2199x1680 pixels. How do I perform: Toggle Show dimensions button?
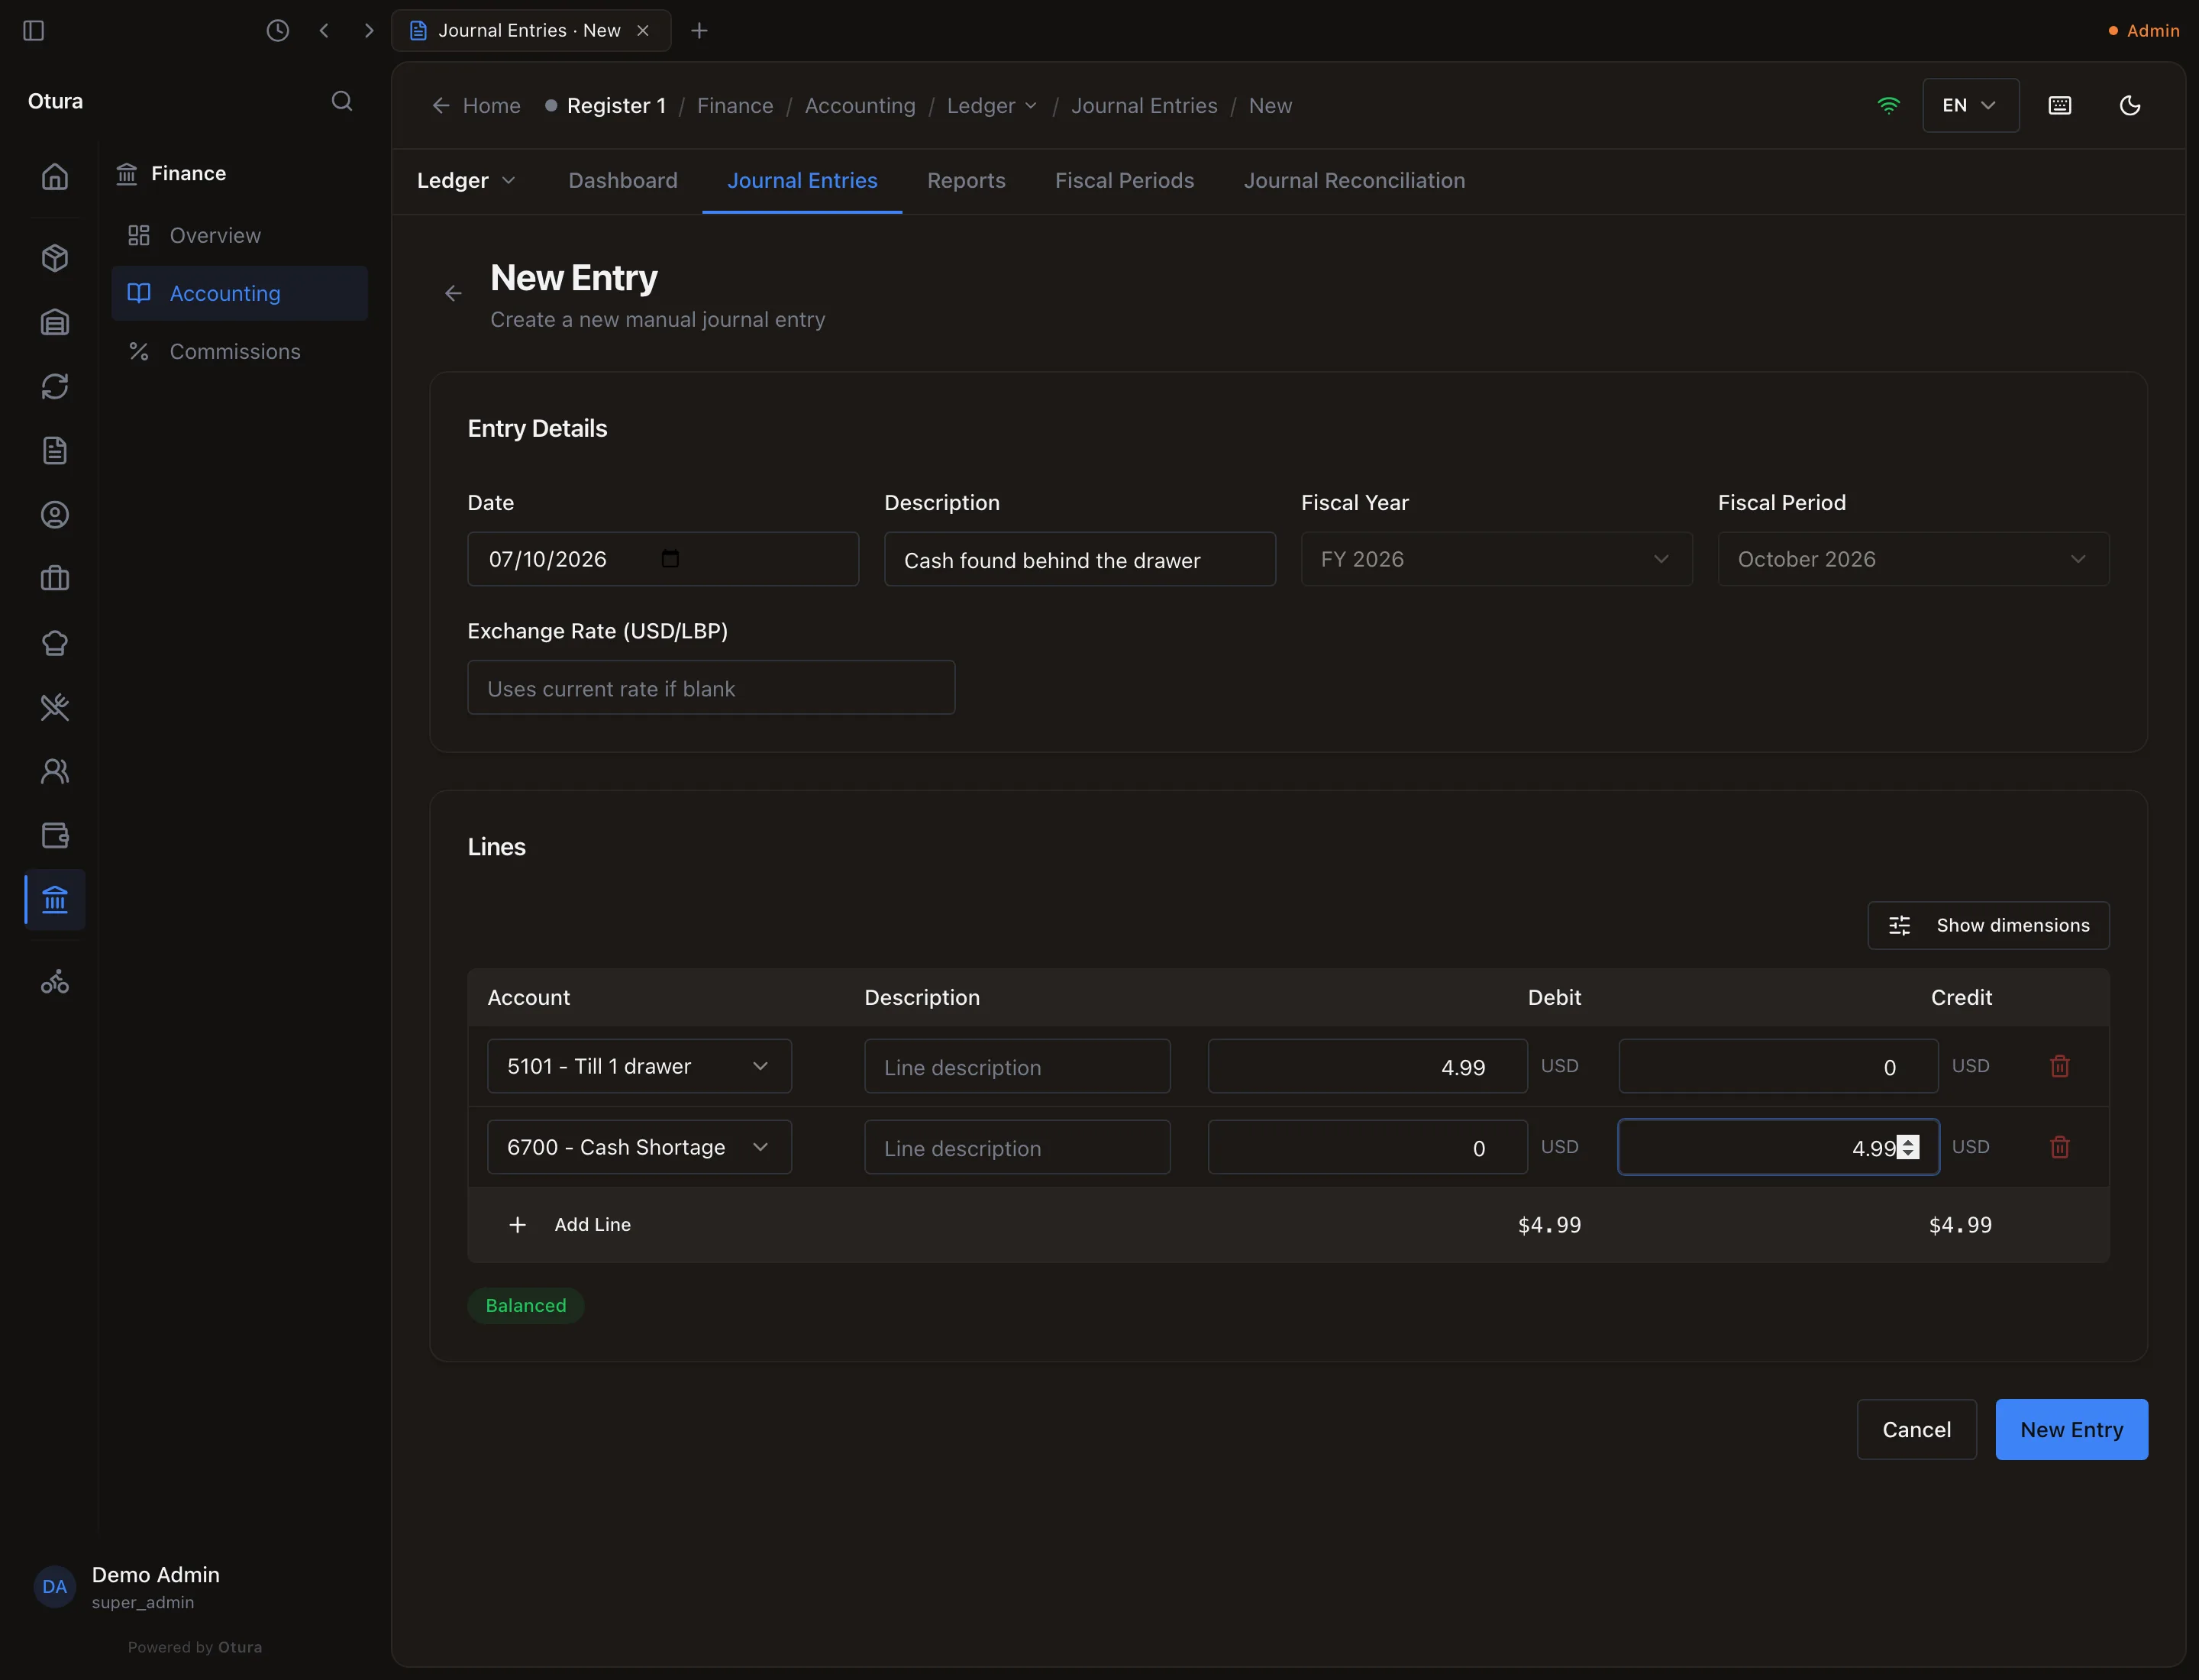[1988, 925]
